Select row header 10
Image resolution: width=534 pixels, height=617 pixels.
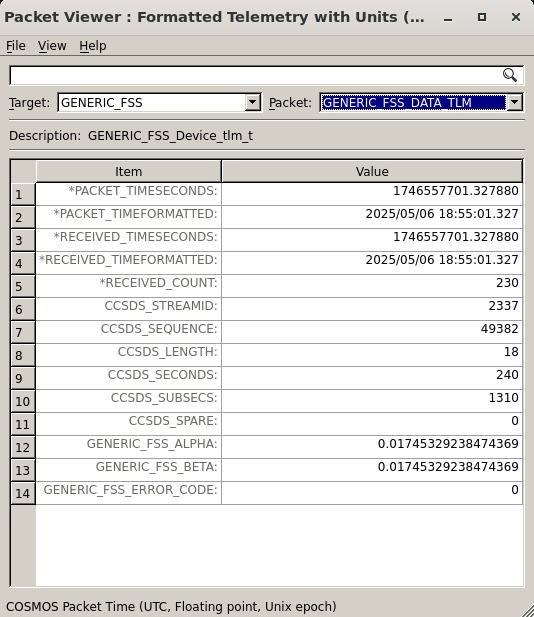click(x=23, y=401)
